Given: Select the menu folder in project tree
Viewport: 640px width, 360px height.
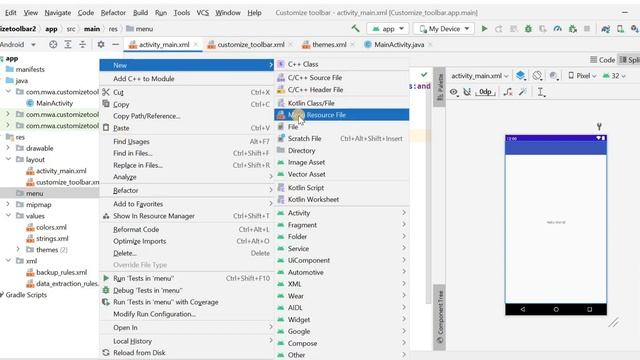Looking at the screenshot, I should coord(49,193).
